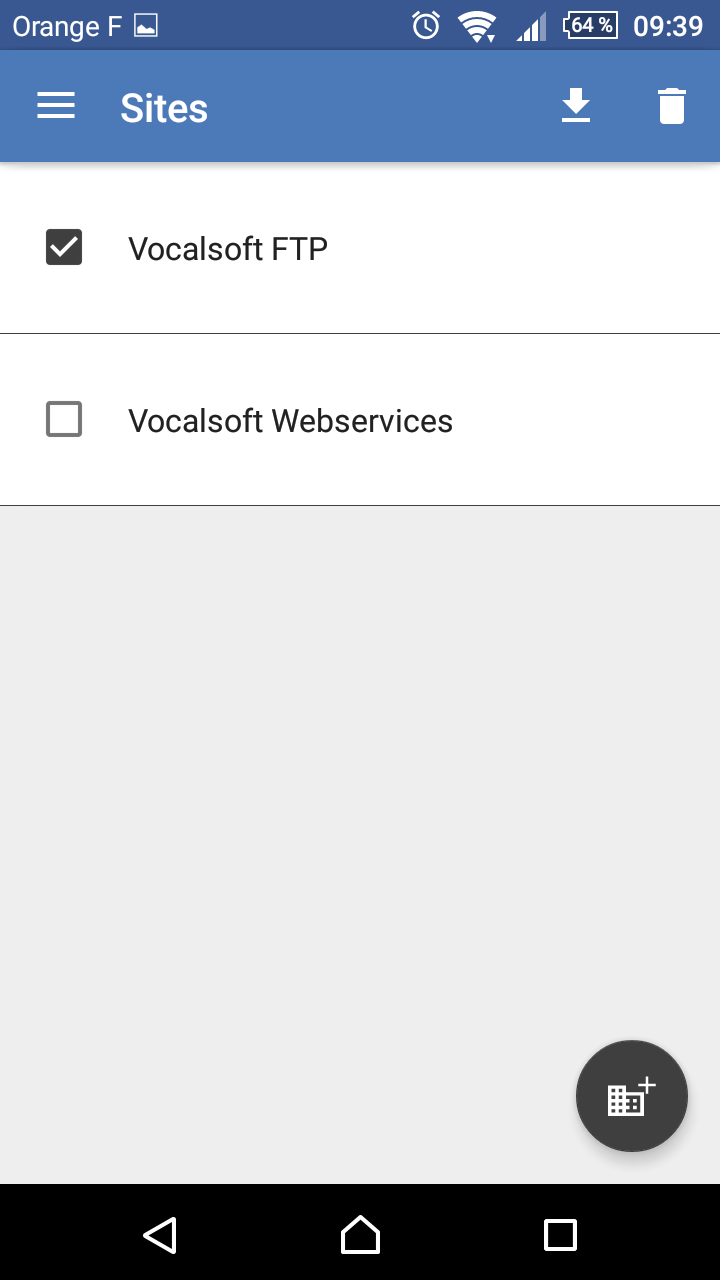This screenshot has width=720, height=1280.
Task: Tap the add site floating button
Action: pos(632,1096)
